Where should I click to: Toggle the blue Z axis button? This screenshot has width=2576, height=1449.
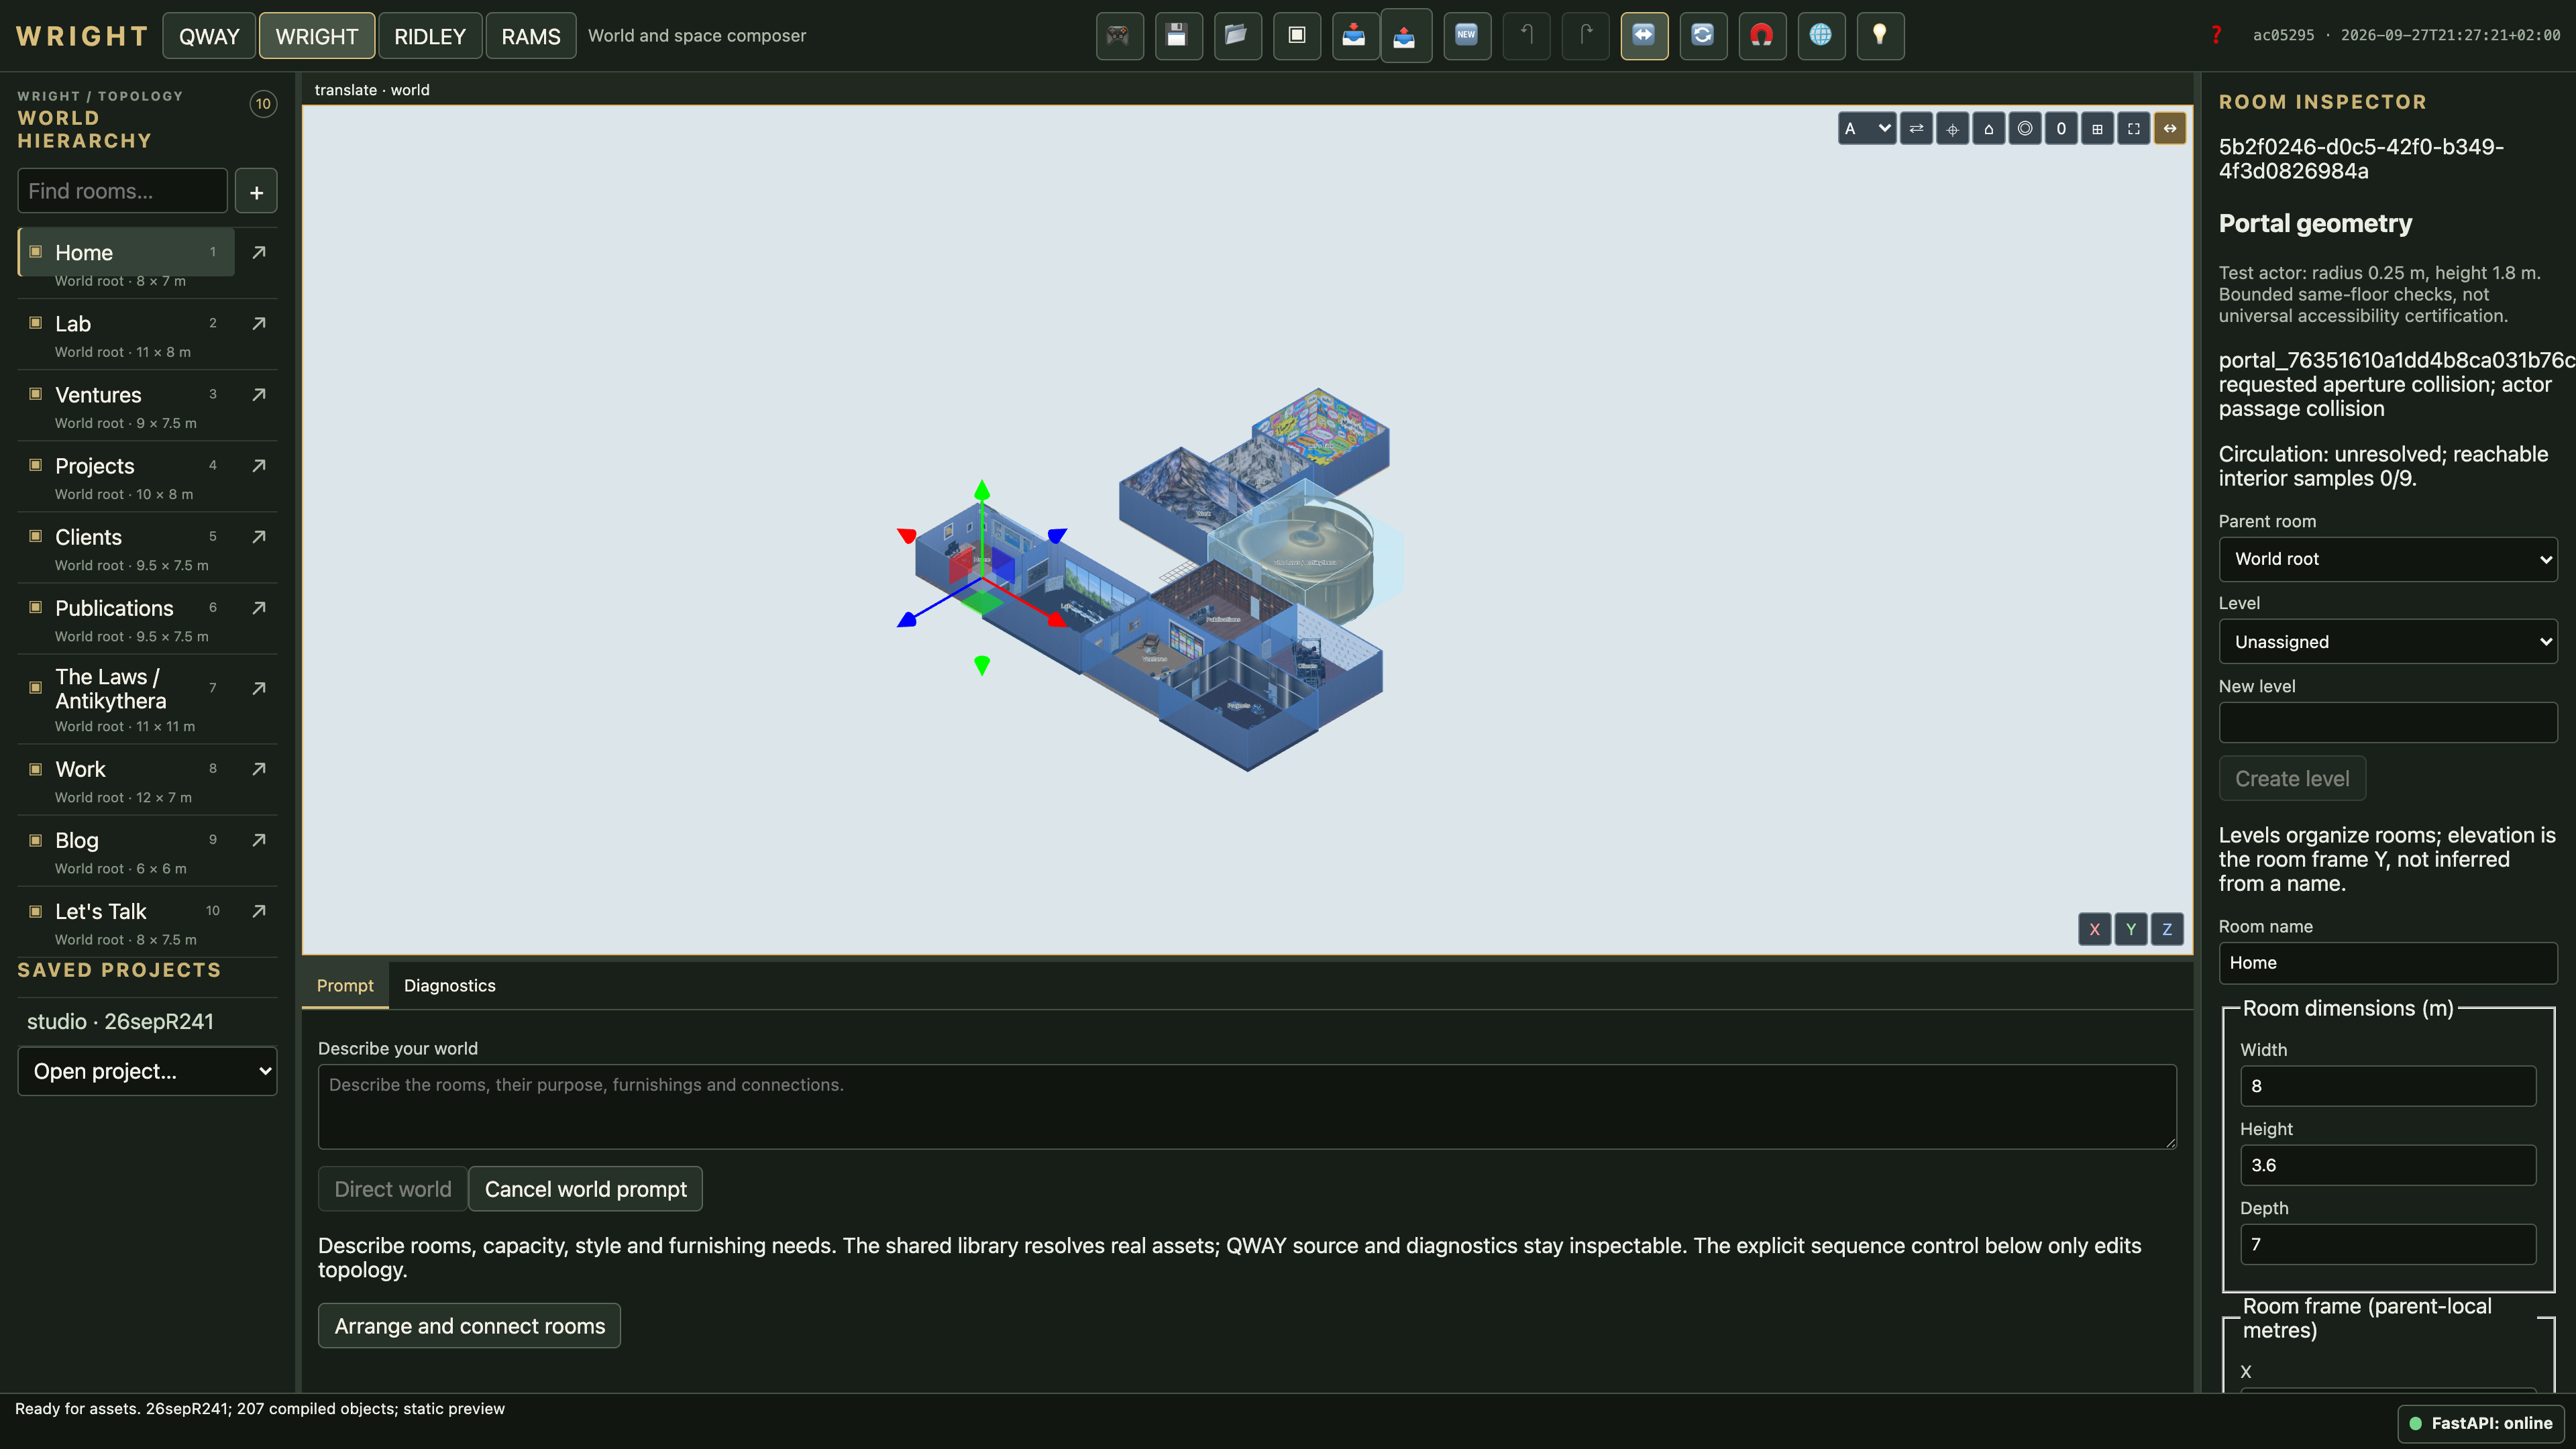pos(2167,929)
